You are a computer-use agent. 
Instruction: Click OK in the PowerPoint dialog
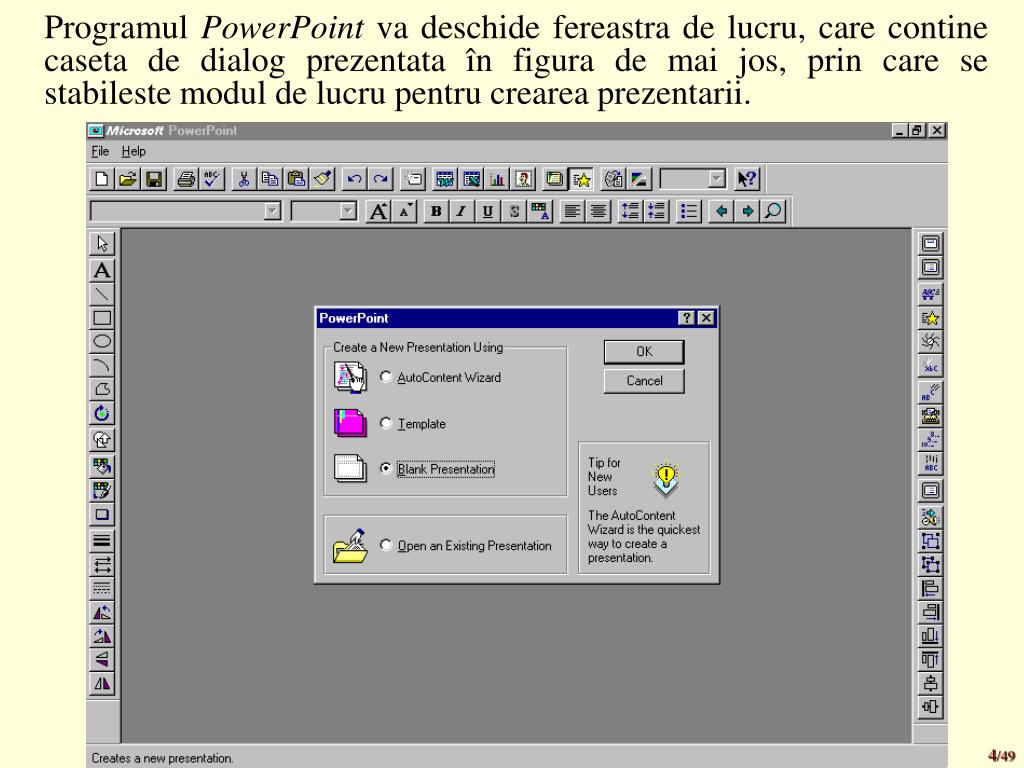pos(644,351)
